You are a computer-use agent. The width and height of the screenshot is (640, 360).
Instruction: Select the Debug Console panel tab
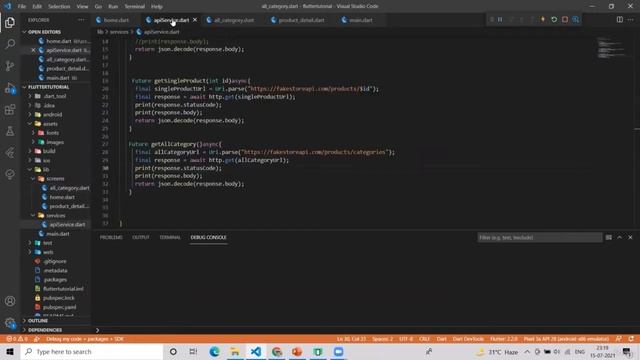coord(208,237)
